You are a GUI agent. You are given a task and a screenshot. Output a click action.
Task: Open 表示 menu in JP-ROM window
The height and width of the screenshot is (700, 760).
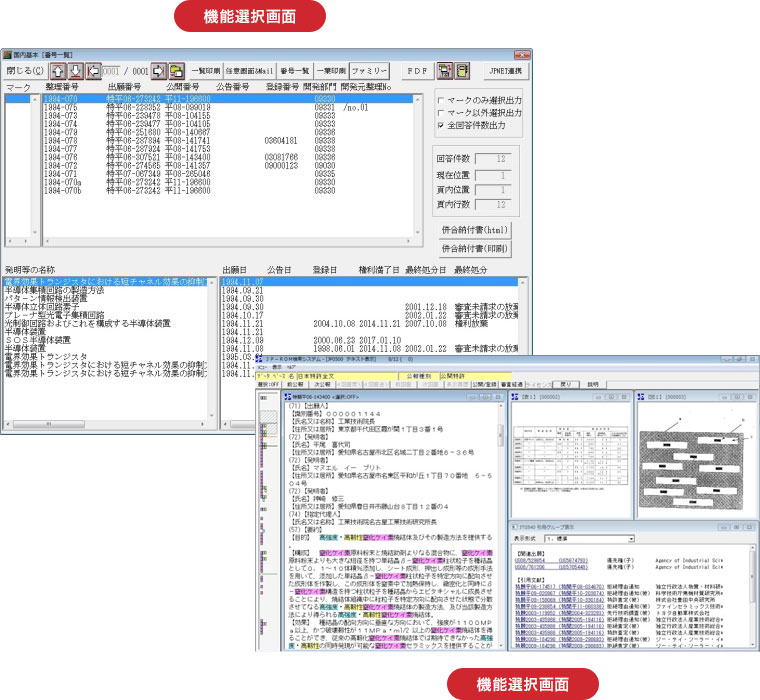coord(277,367)
